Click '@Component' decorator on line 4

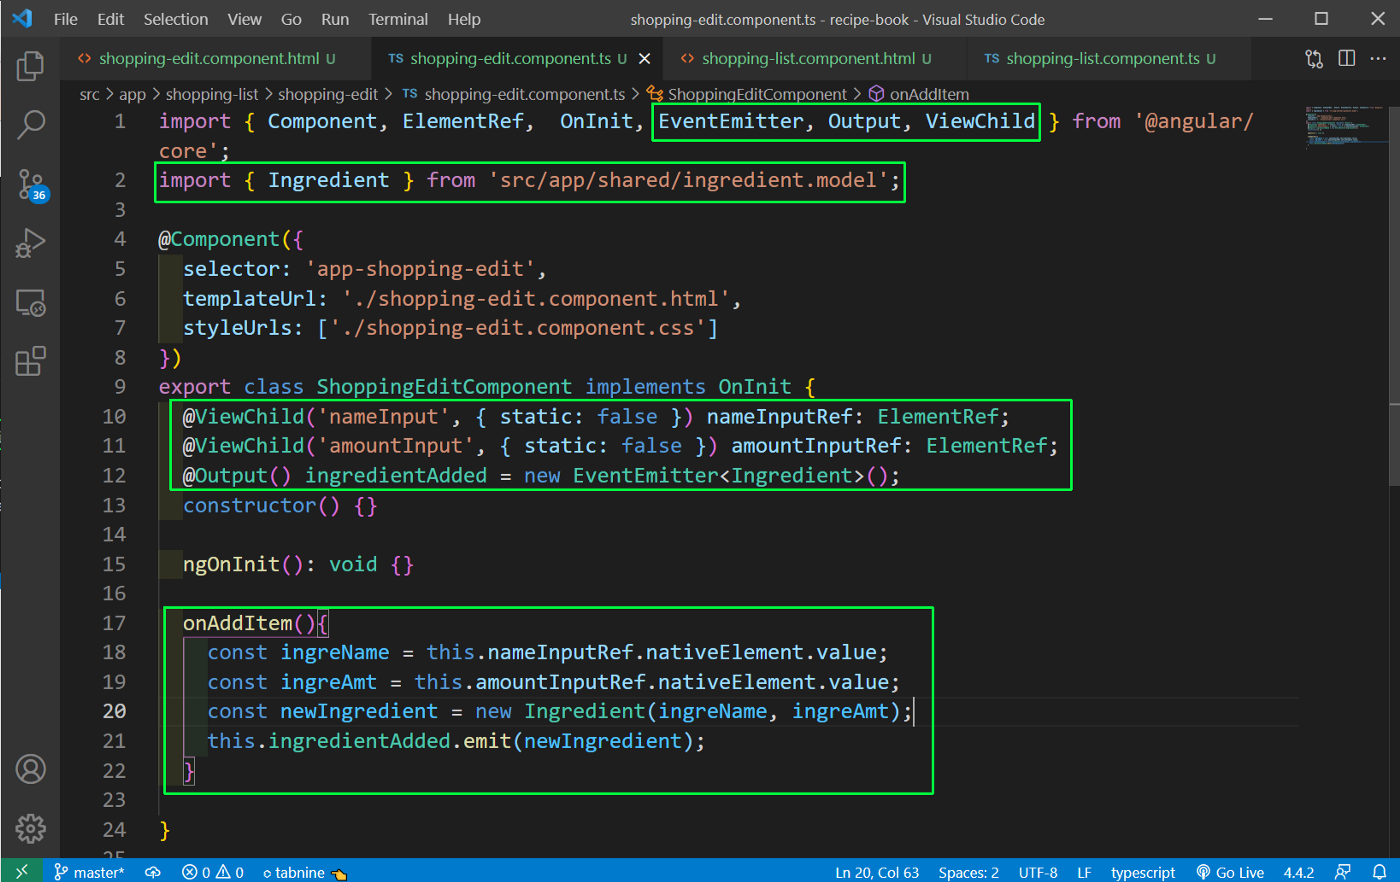(219, 239)
